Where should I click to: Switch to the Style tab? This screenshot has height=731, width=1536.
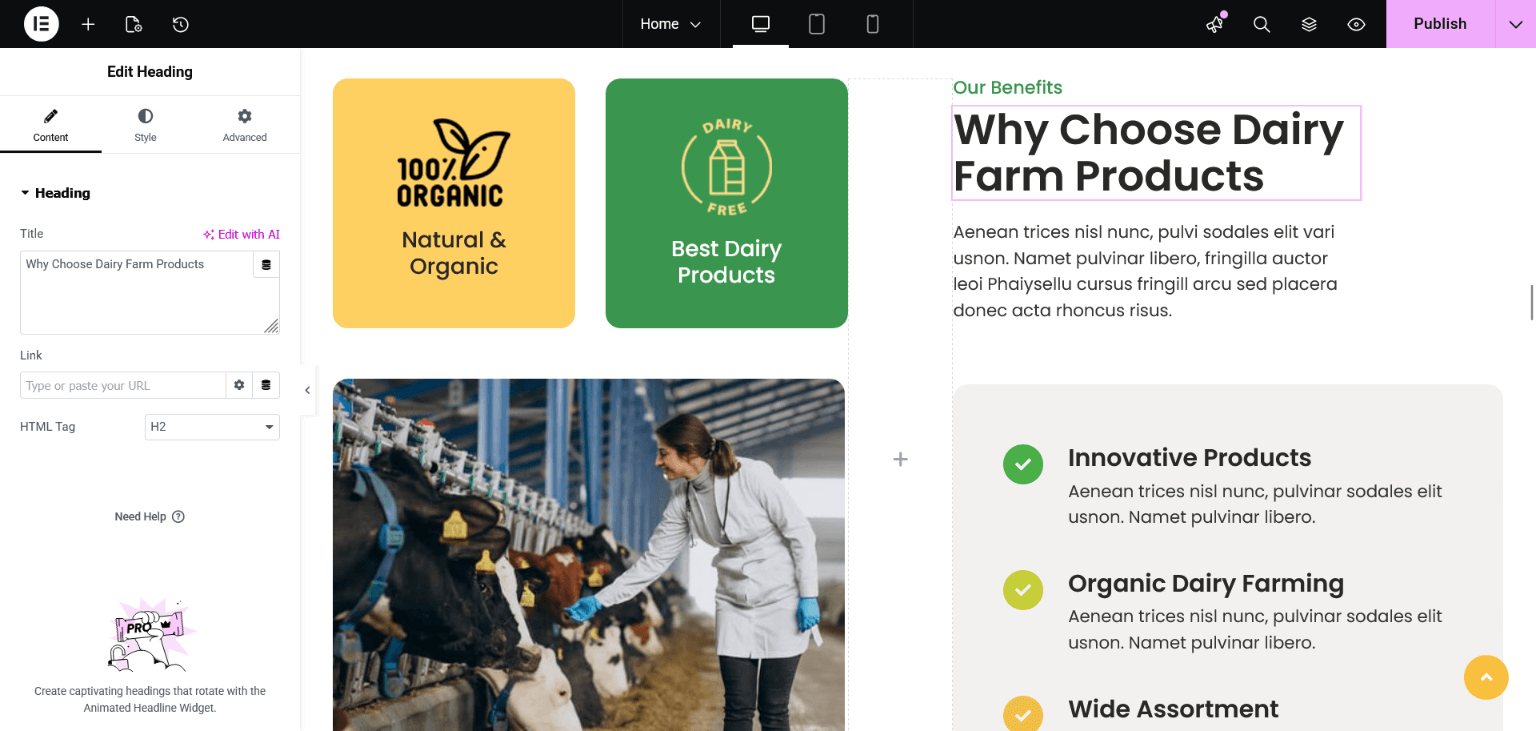point(145,126)
